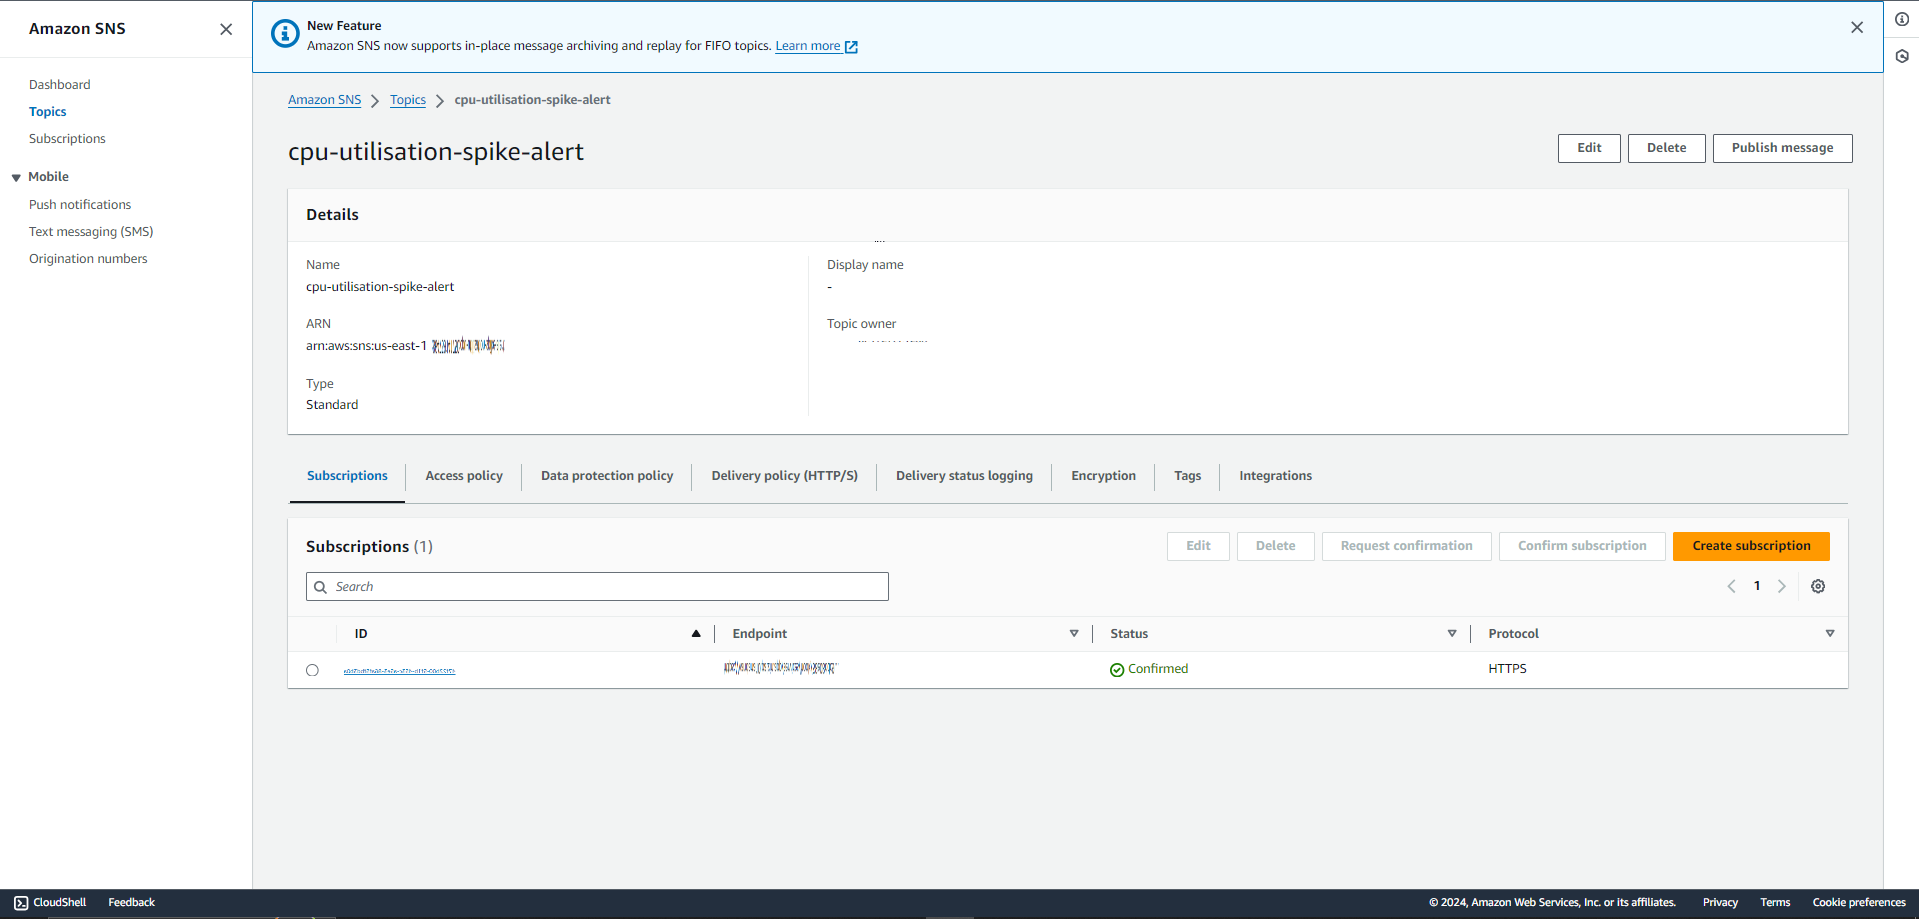1919x919 pixels.
Task: Open the Encryption tab
Action: click(1103, 476)
